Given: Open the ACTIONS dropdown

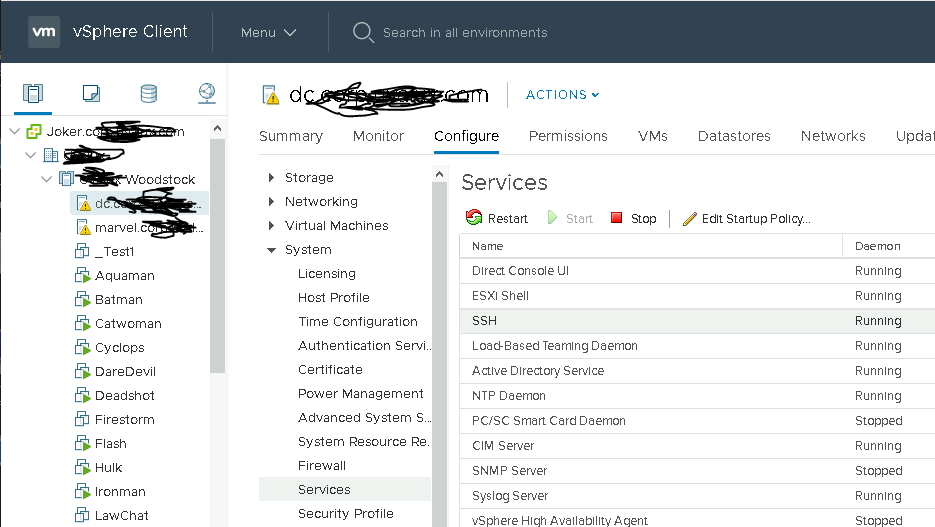Looking at the screenshot, I should [562, 94].
